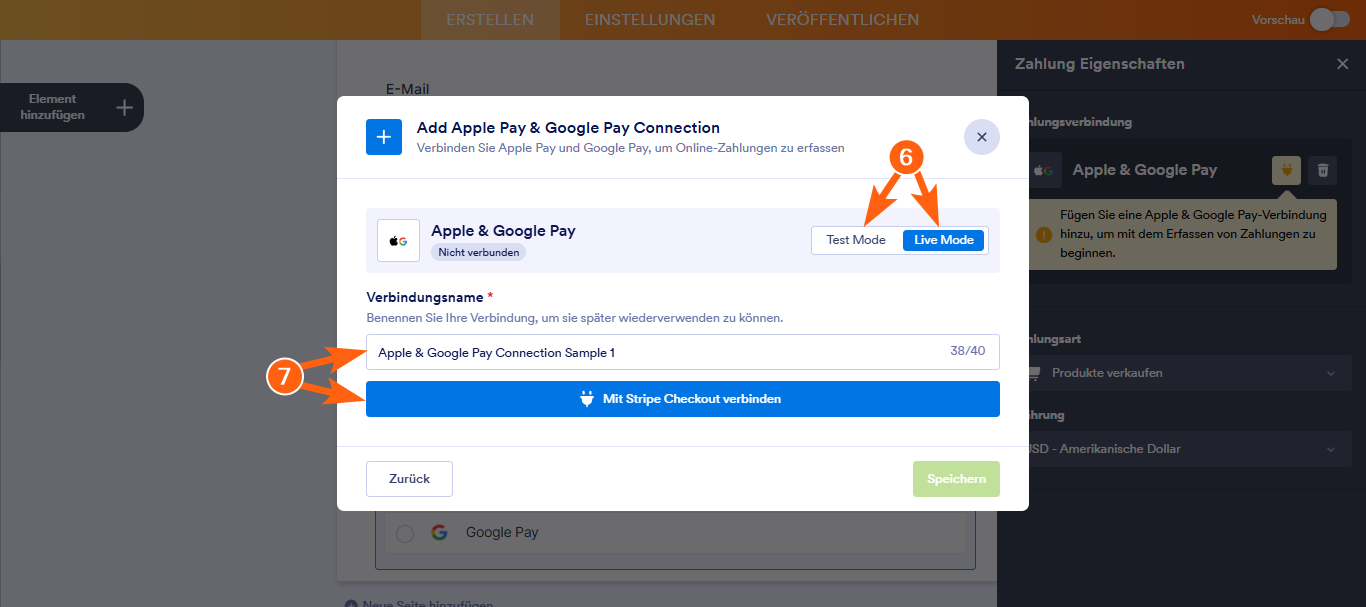Viewport: 1366px width, 607px height.
Task: Click the trash delete icon in side panel
Action: tap(1323, 170)
